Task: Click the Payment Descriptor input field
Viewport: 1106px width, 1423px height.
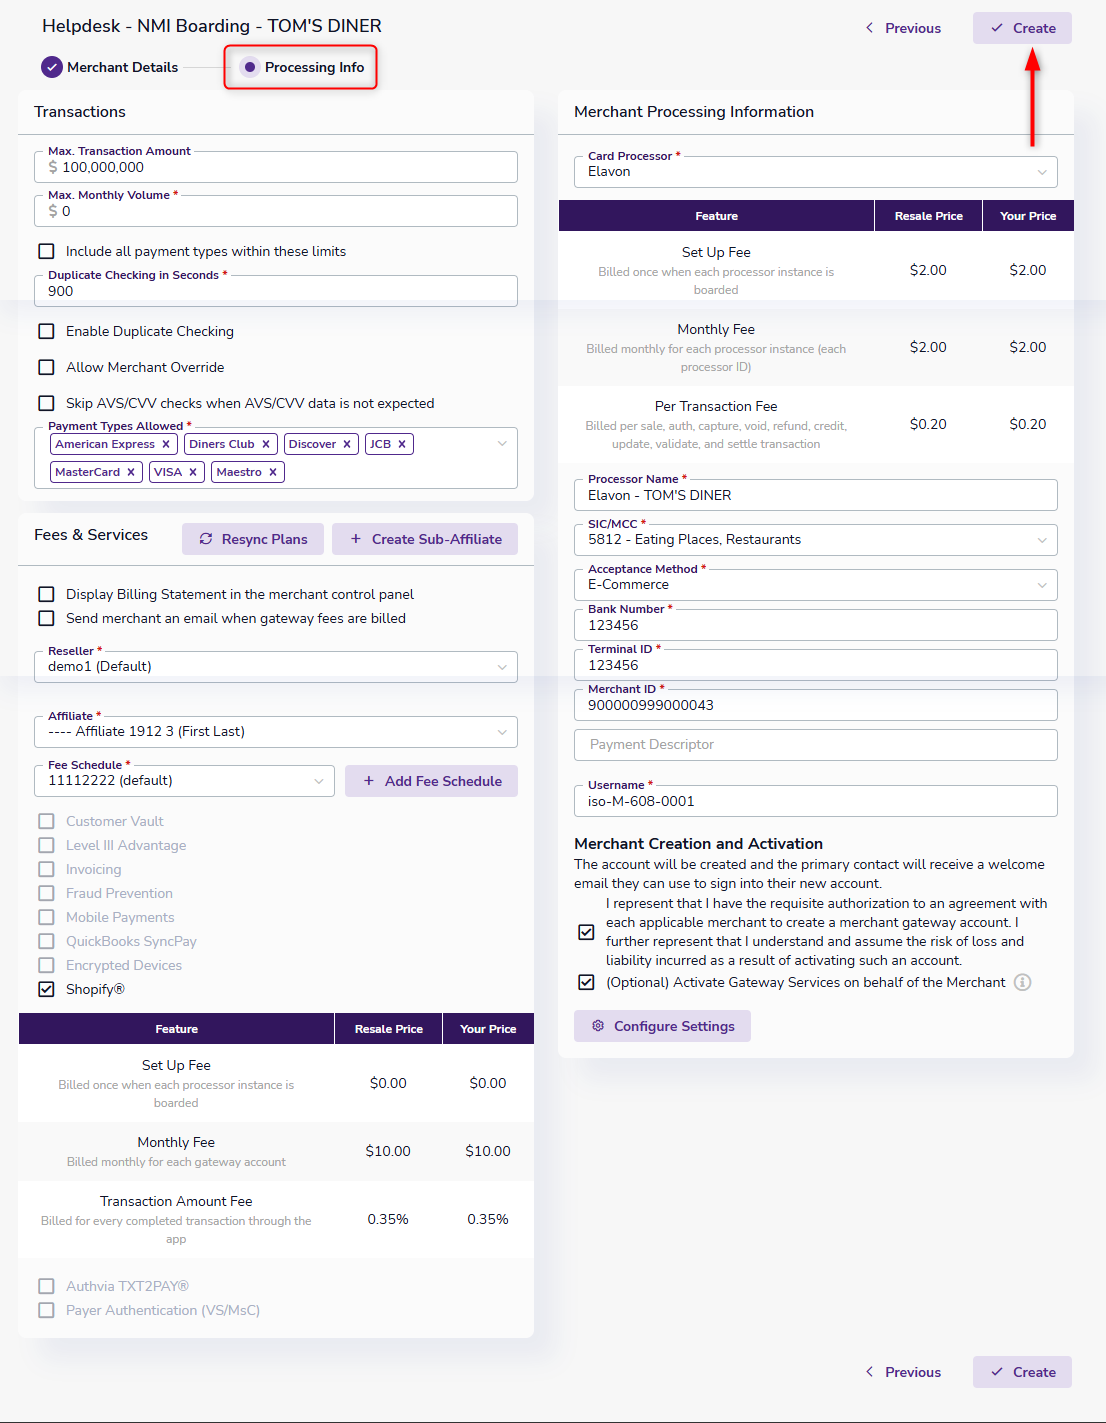Action: pyautogui.click(x=816, y=745)
